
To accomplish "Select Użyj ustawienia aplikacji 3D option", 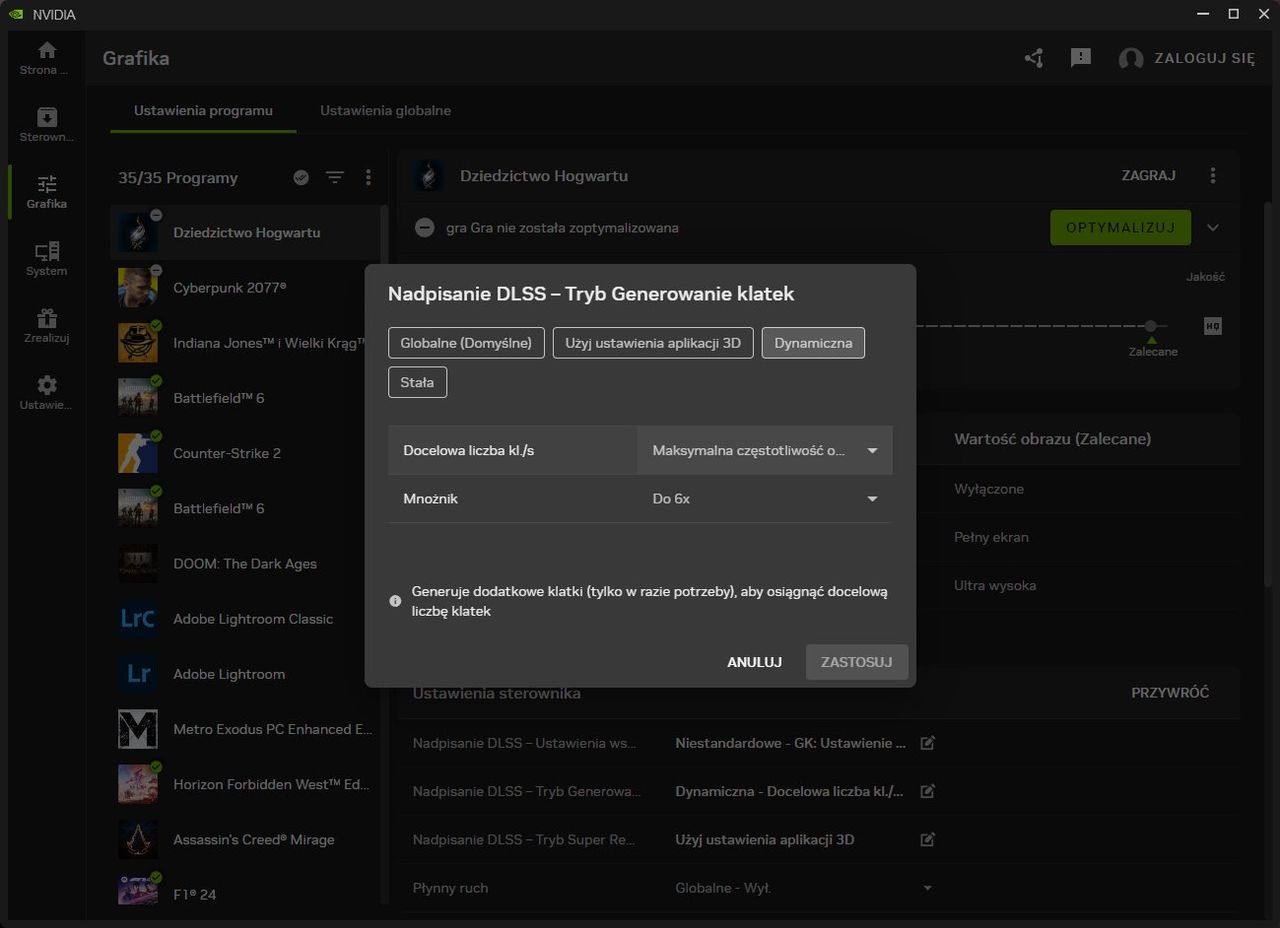I will 653,343.
